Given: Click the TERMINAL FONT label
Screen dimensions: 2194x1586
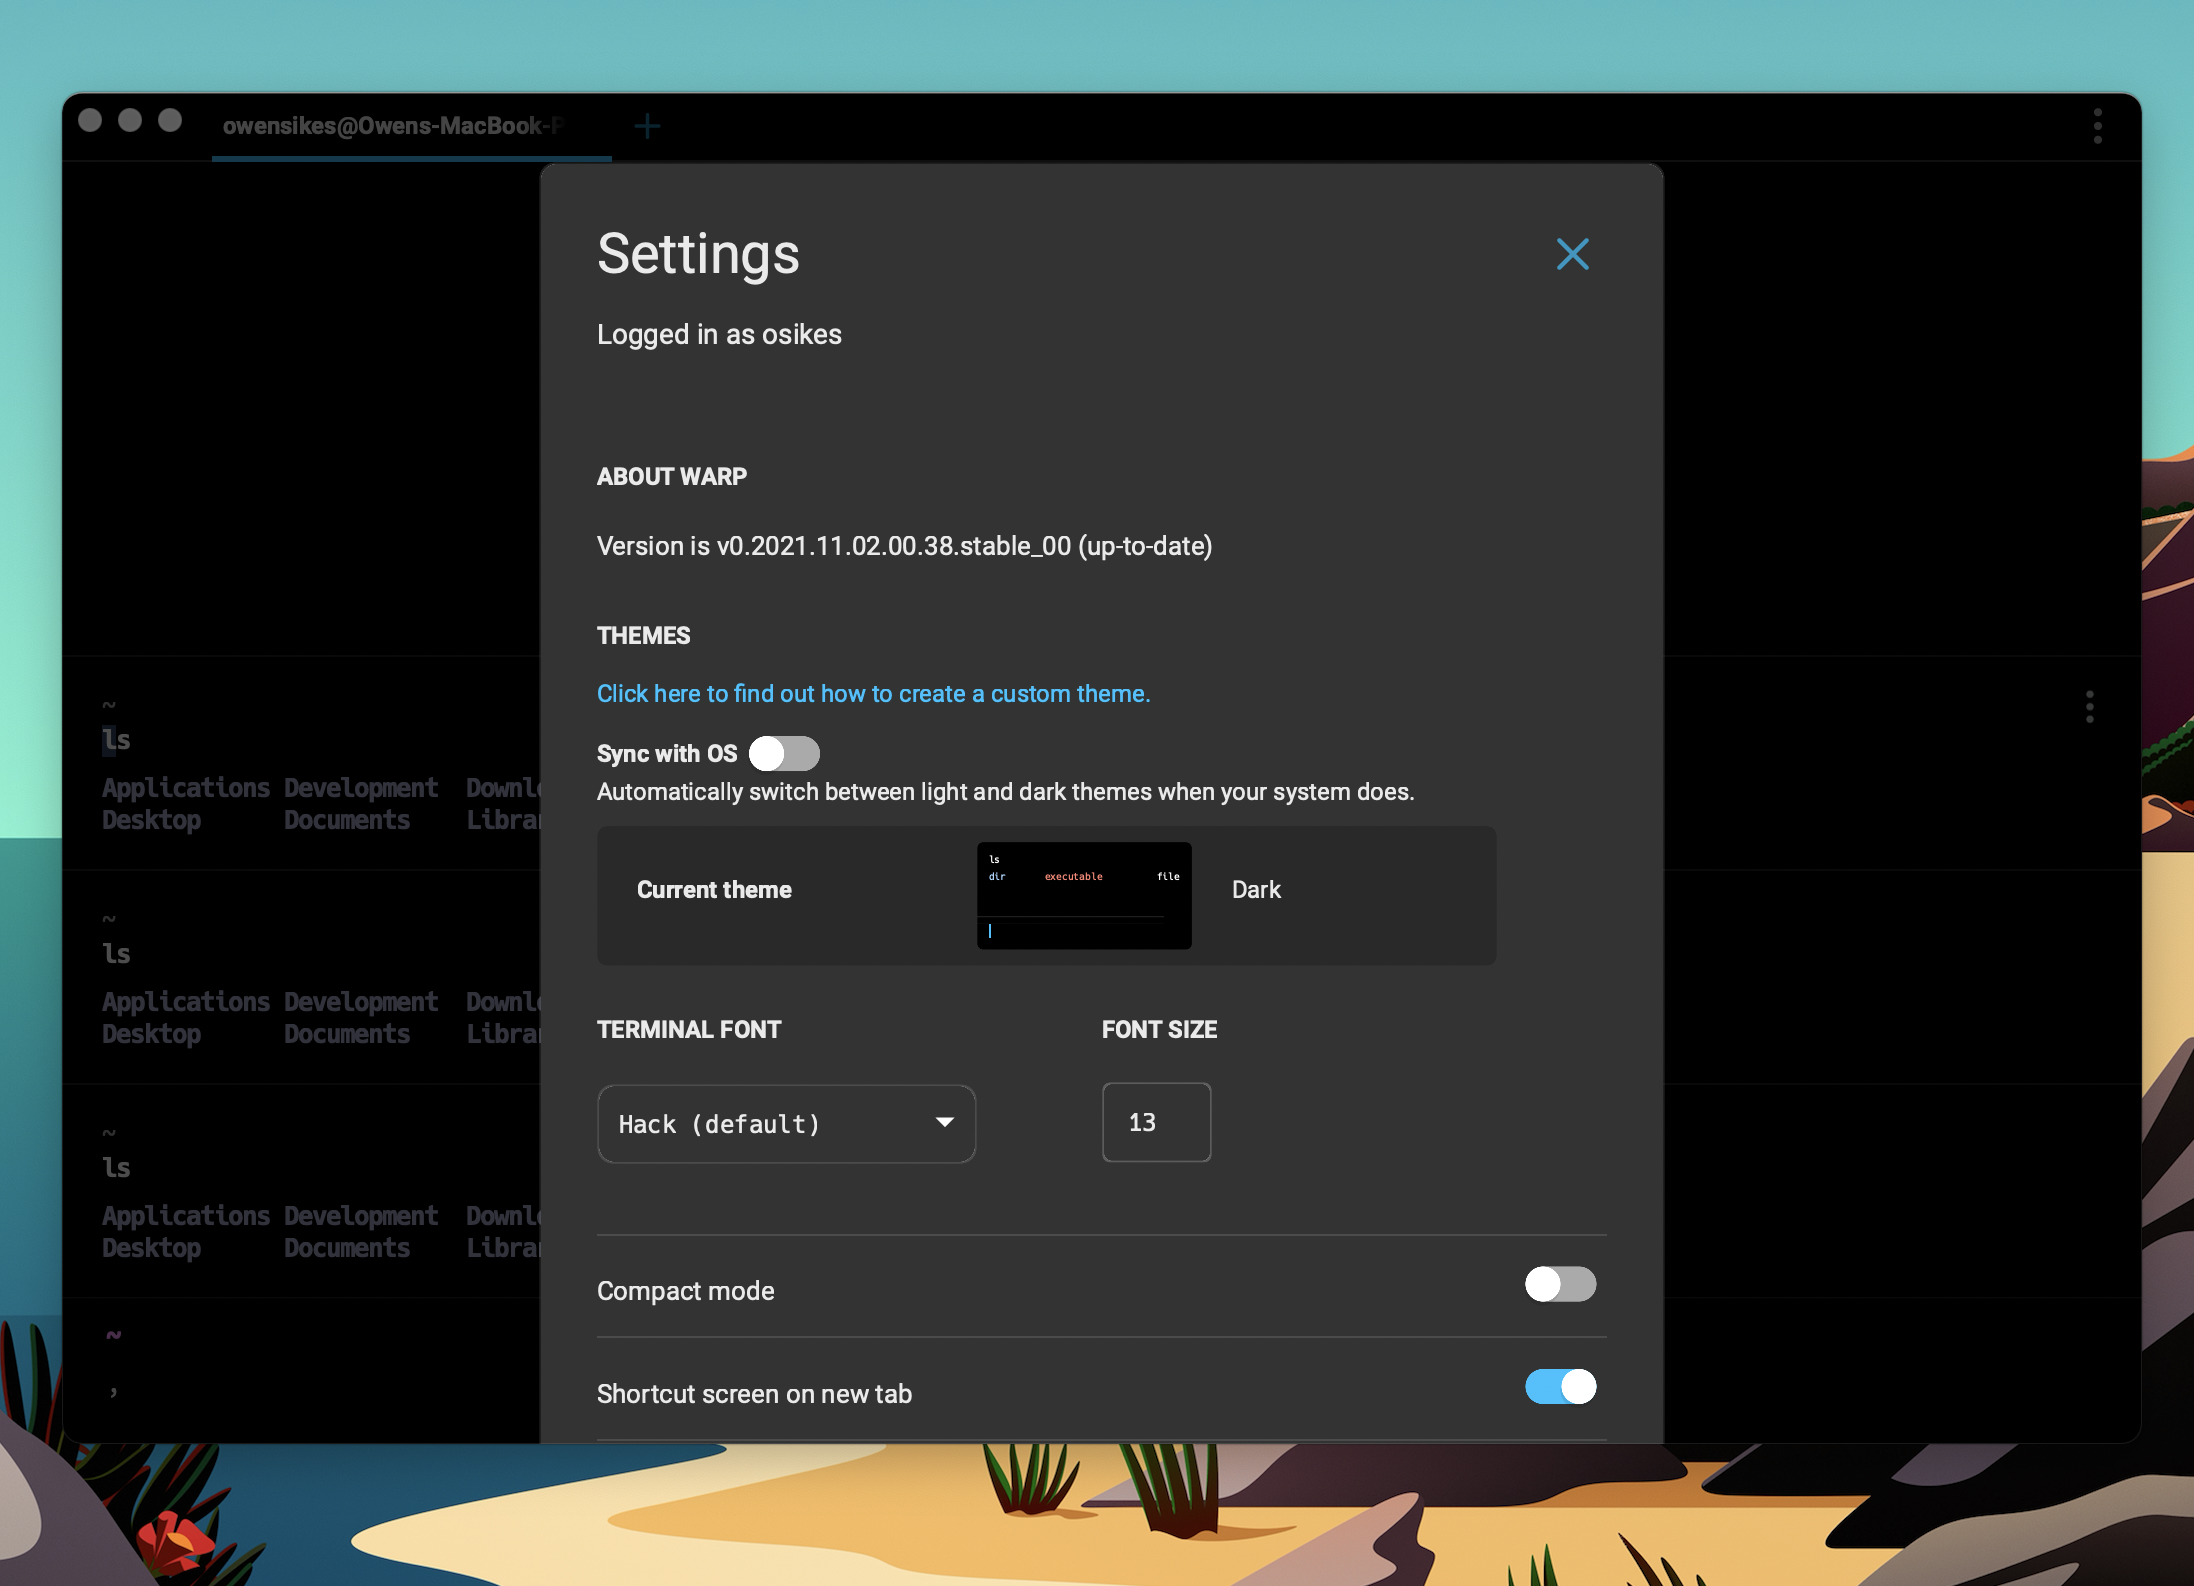Looking at the screenshot, I should pos(689,1030).
